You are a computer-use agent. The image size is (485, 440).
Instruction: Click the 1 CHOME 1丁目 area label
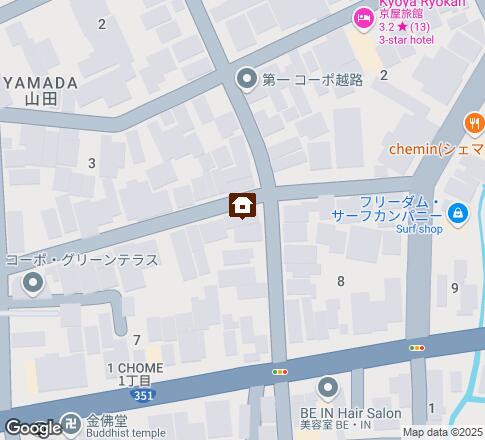pyautogui.click(x=135, y=374)
